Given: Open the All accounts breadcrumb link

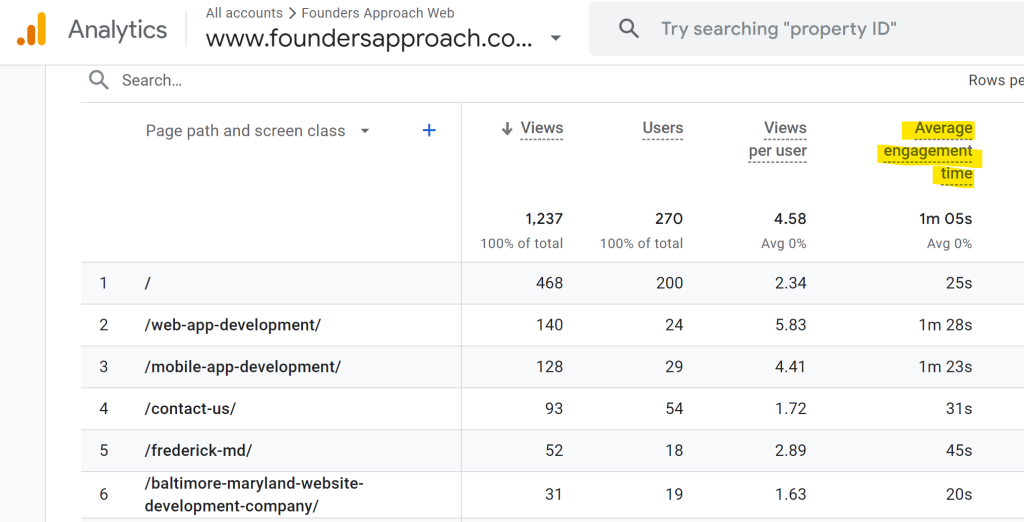Looking at the screenshot, I should pyautogui.click(x=244, y=13).
